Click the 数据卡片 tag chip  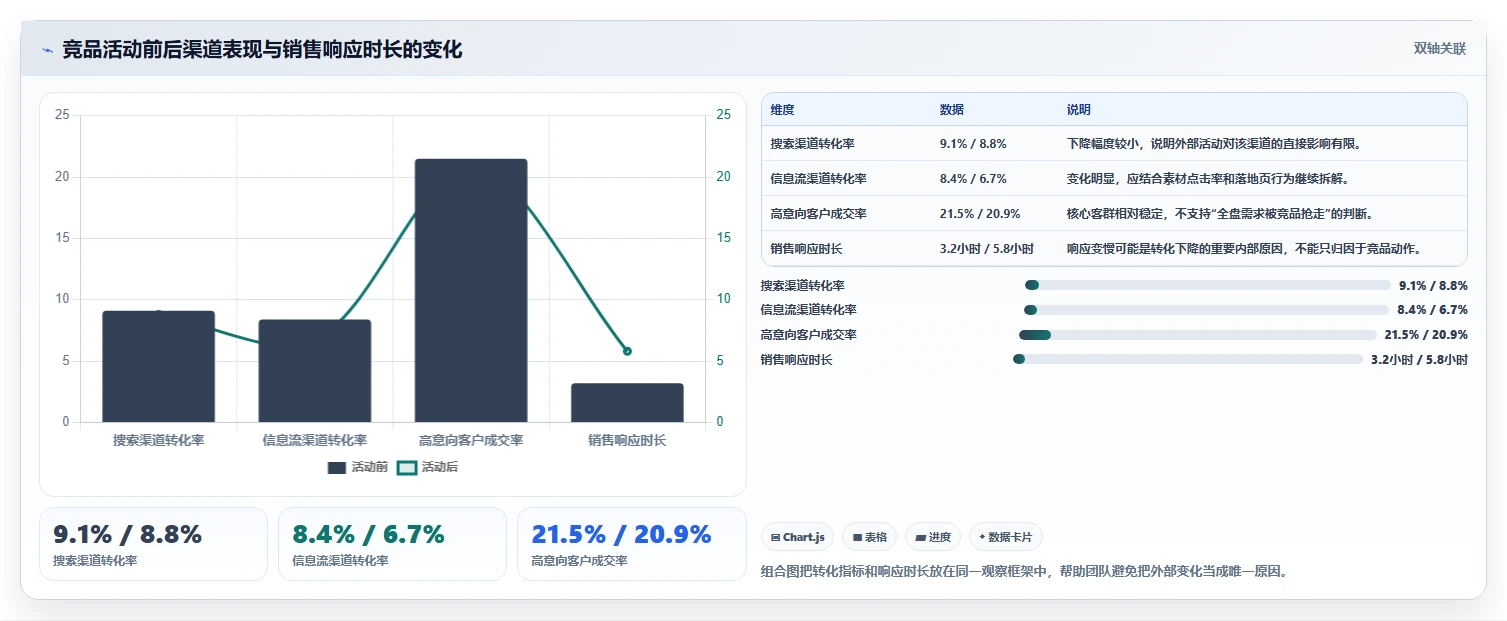[1006, 537]
